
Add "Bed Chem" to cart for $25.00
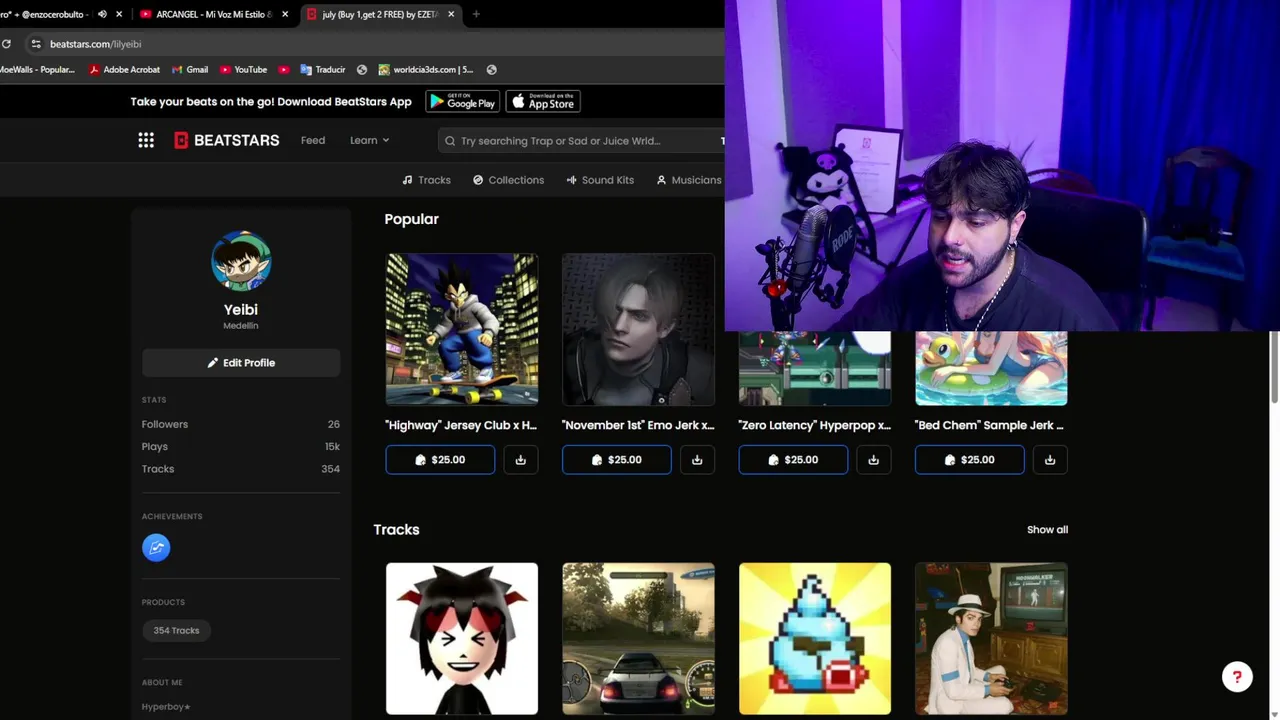(x=969, y=460)
